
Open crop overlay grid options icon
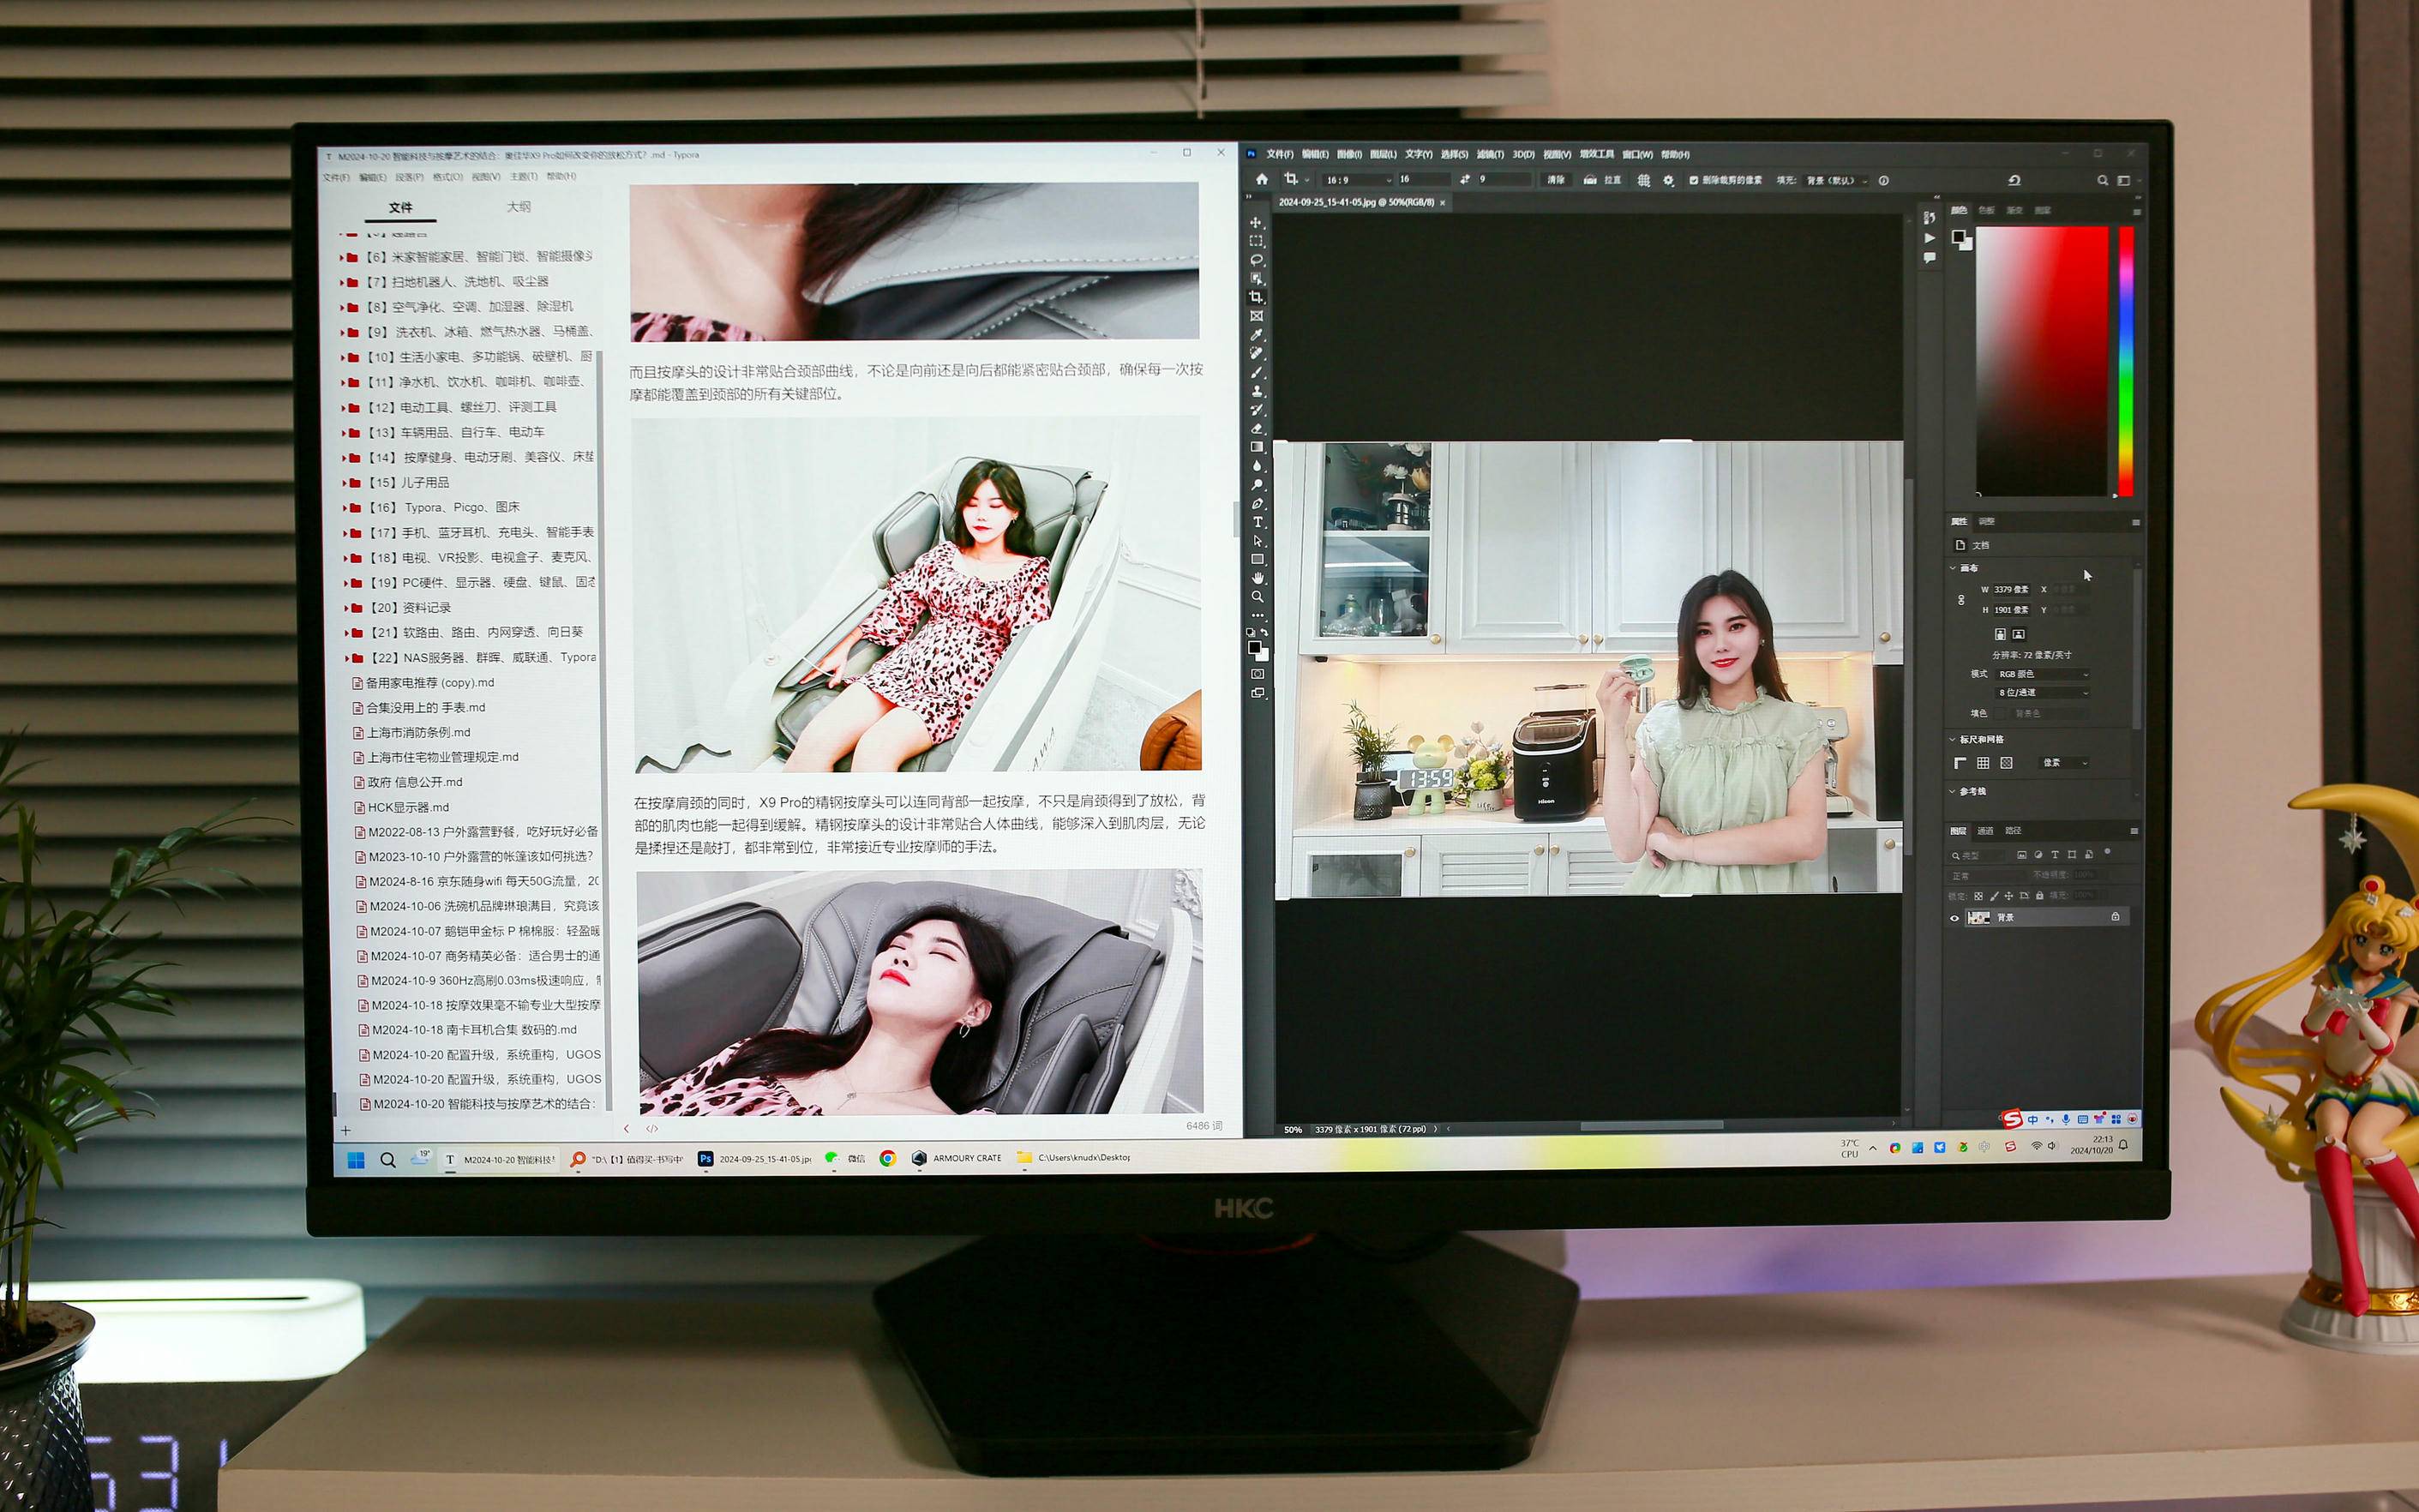pos(1644,181)
